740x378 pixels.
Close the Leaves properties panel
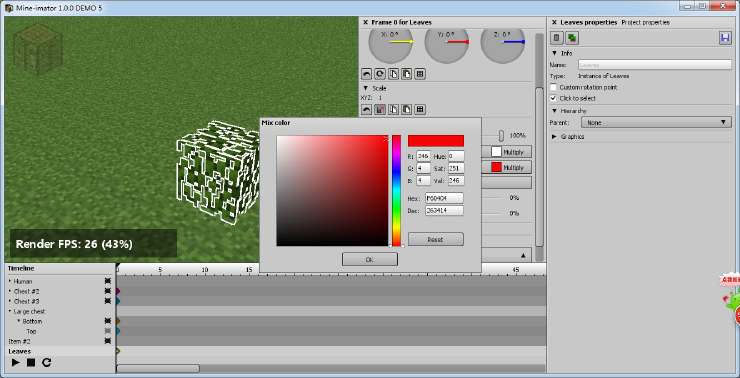coord(554,22)
